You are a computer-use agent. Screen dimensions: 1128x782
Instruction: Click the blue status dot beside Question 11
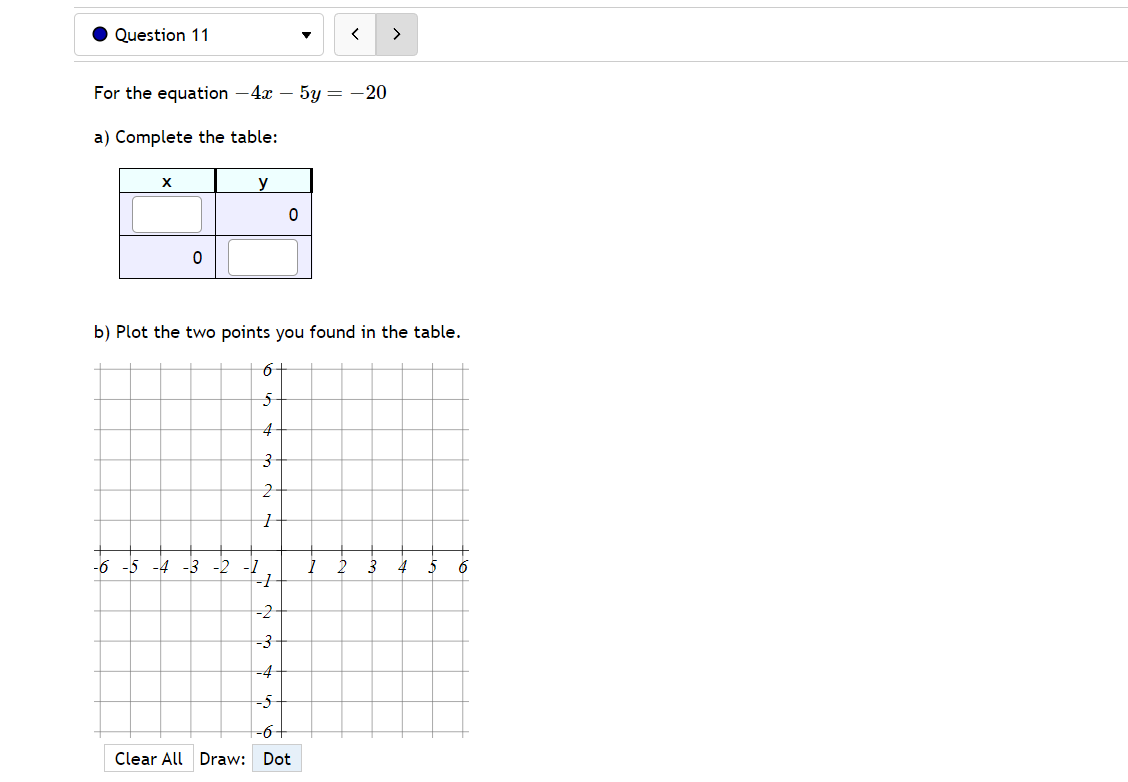pyautogui.click(x=99, y=34)
